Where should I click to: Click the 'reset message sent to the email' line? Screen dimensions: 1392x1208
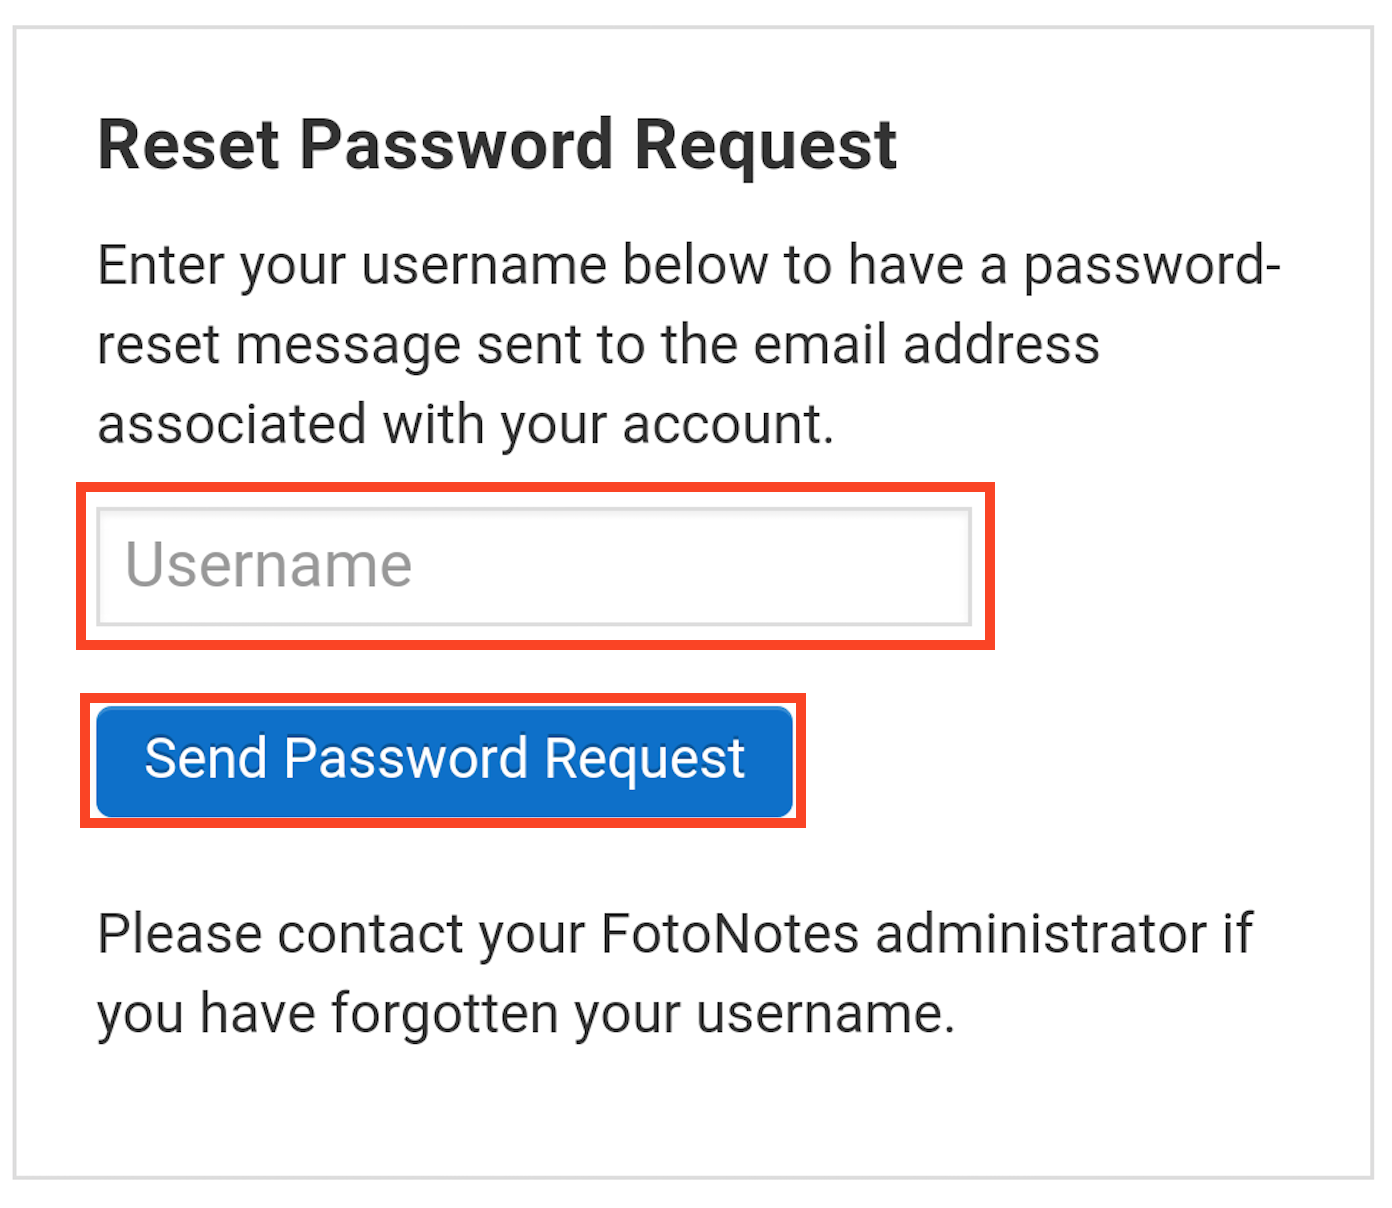(598, 346)
